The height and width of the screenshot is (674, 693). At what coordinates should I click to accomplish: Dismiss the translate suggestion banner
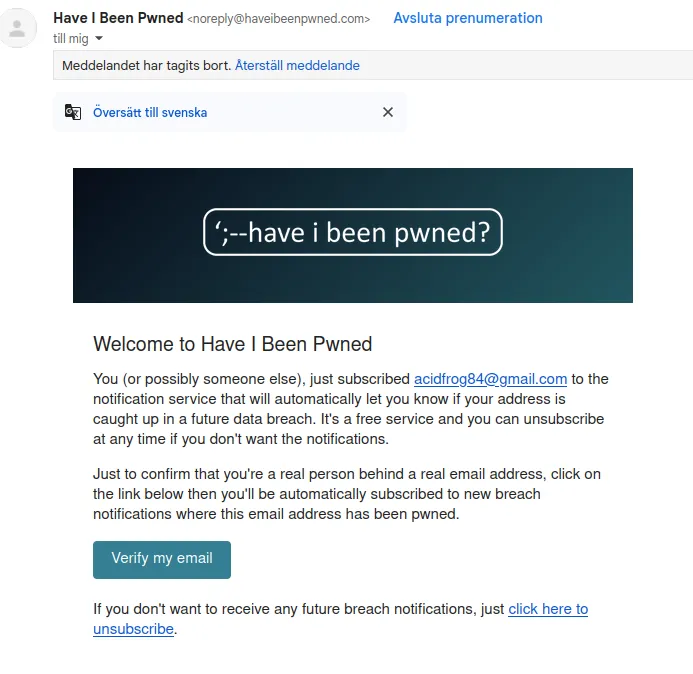pyautogui.click(x=388, y=112)
